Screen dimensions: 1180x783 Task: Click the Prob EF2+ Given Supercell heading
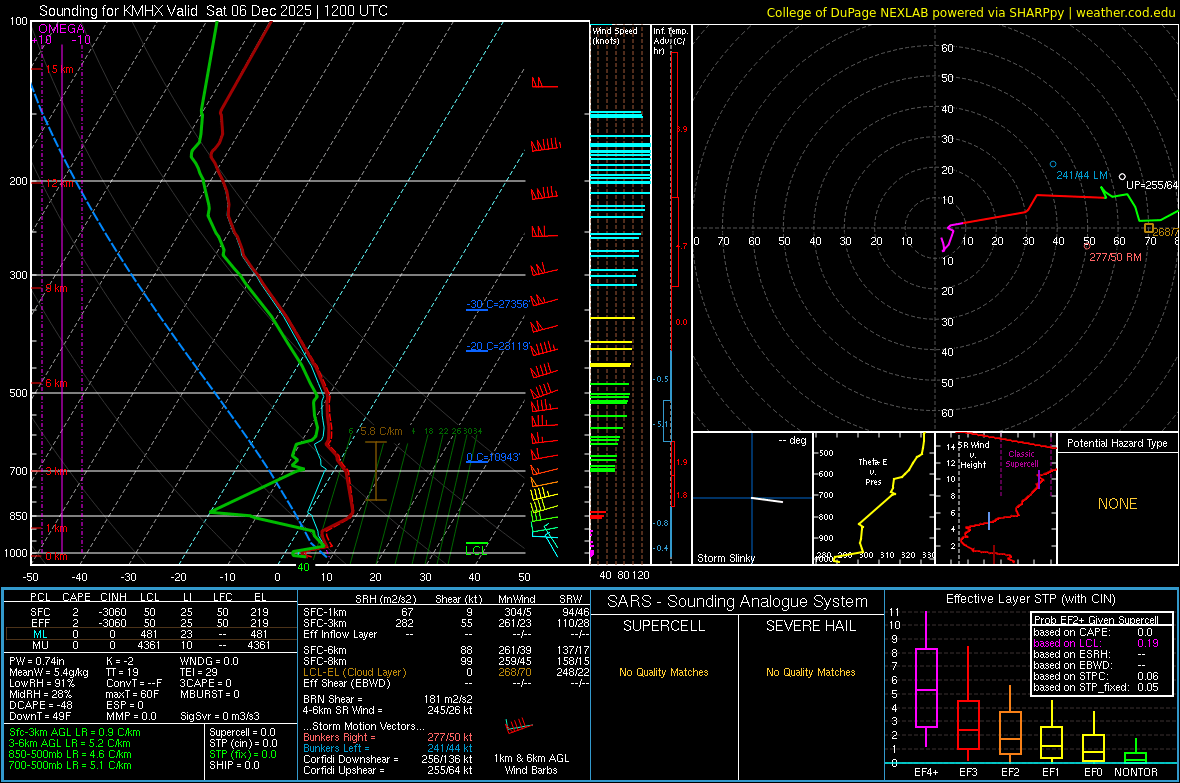pos(1096,620)
